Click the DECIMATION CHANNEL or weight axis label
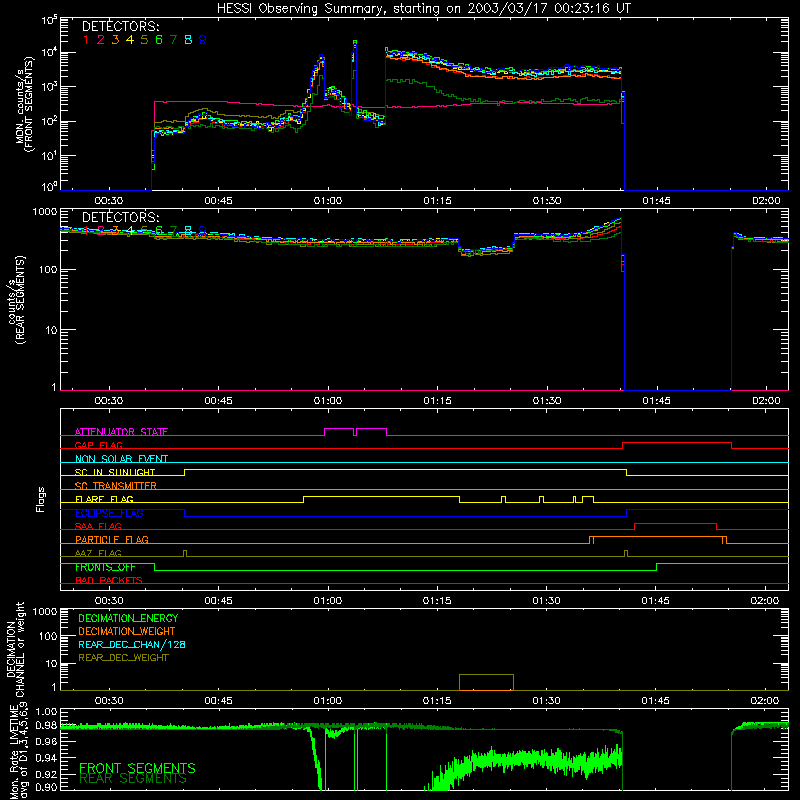The height and width of the screenshot is (800, 800). 15,649
